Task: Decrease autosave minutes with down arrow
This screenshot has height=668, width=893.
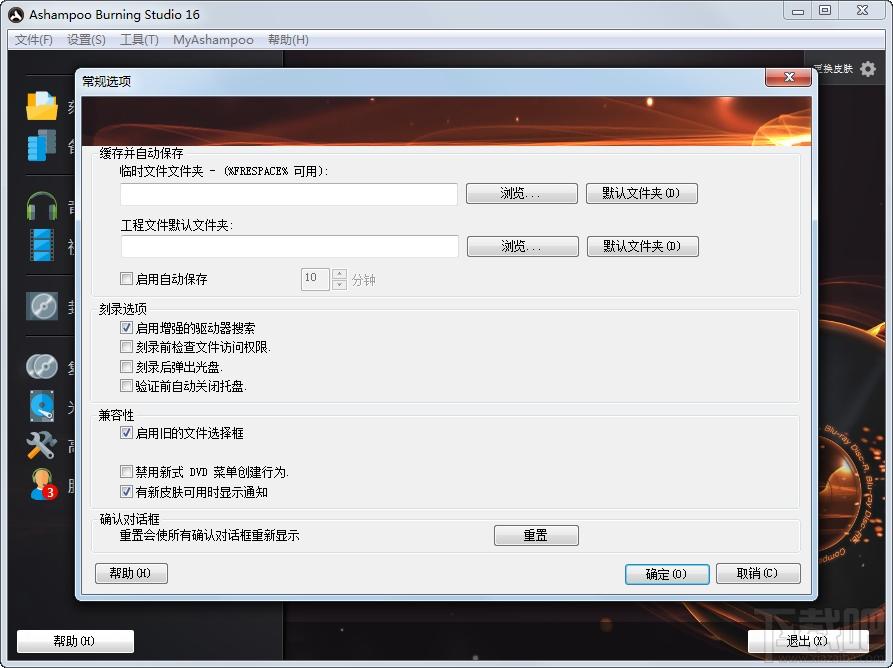Action: coord(339,284)
